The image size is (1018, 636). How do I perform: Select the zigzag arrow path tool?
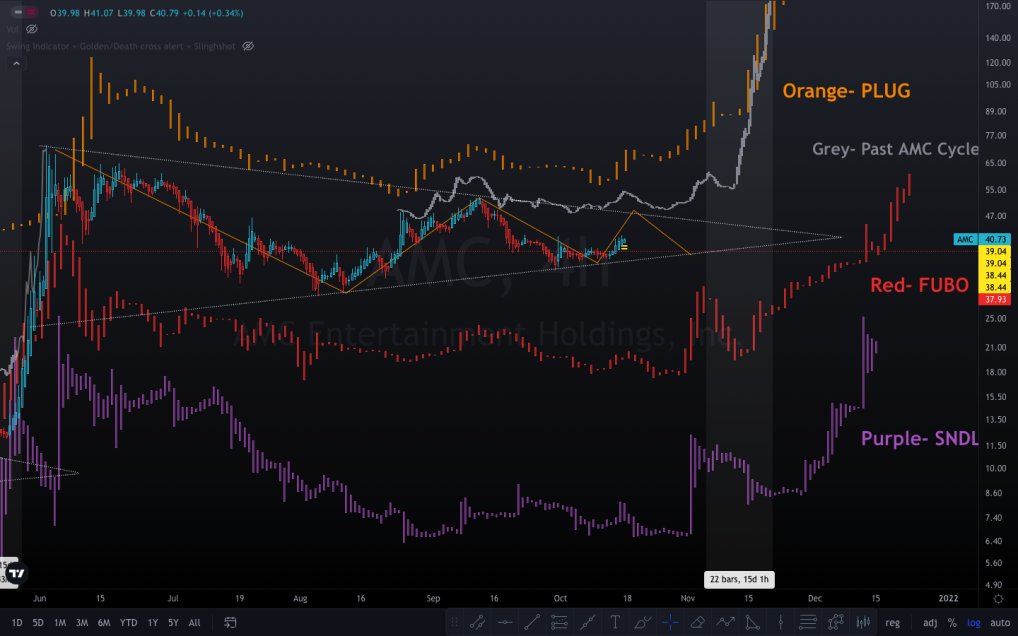[725, 622]
